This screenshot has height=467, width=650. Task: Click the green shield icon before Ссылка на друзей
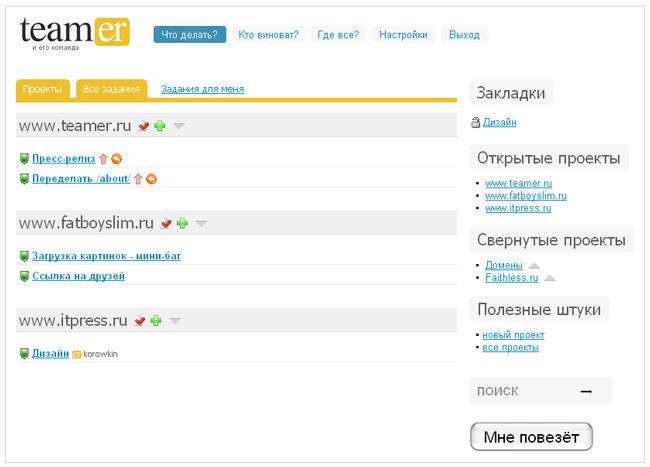[x=25, y=276]
